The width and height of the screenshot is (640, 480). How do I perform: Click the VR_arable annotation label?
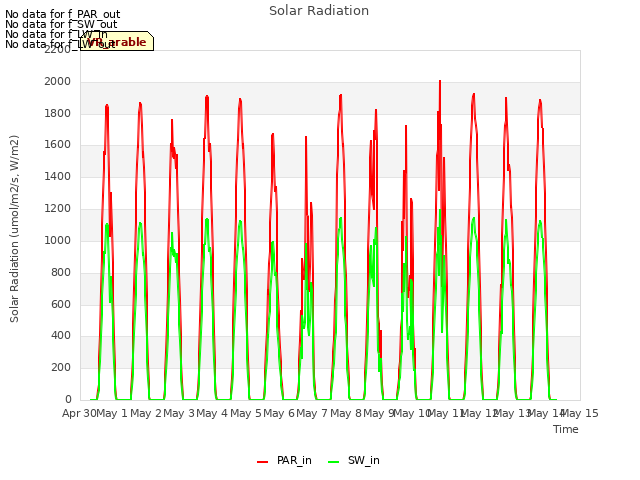[117, 41]
